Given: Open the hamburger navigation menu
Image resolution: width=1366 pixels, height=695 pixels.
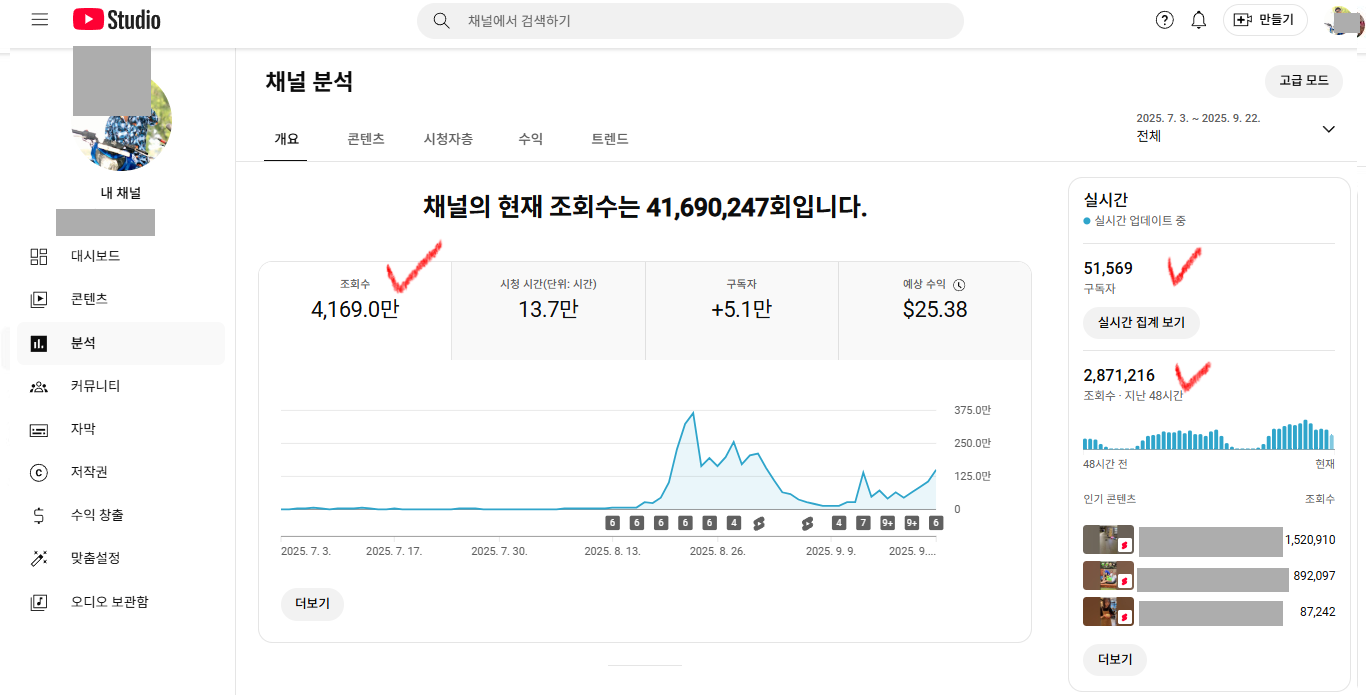Looking at the screenshot, I should [x=40, y=20].
